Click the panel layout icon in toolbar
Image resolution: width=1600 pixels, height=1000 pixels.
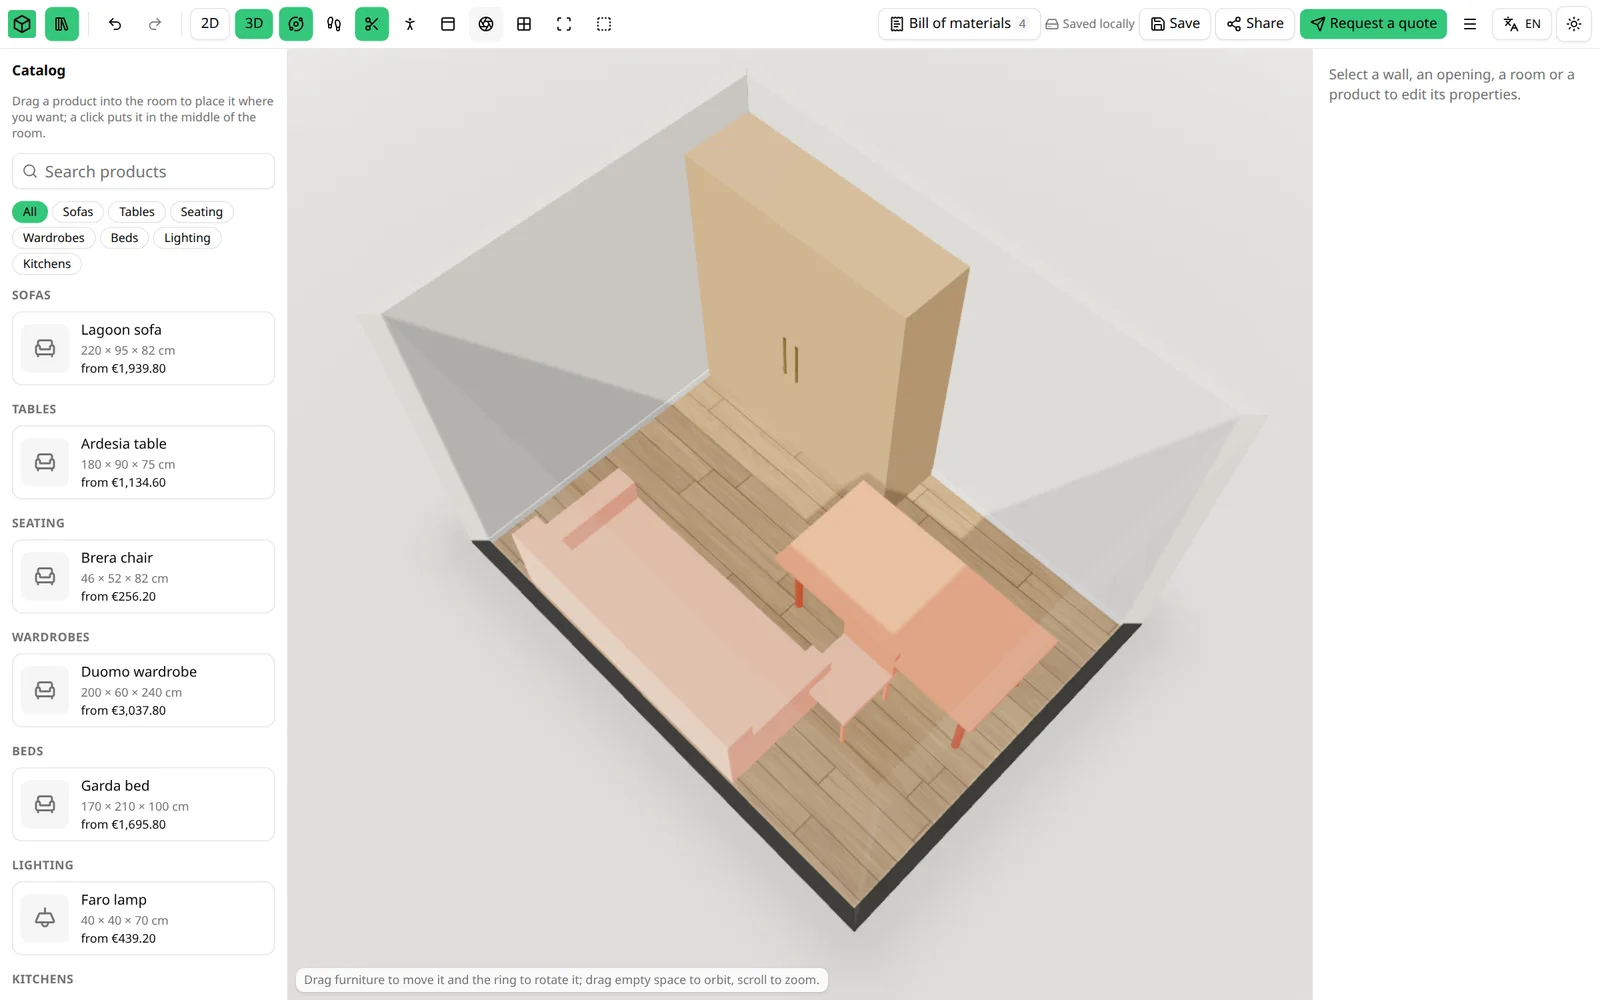tap(448, 24)
